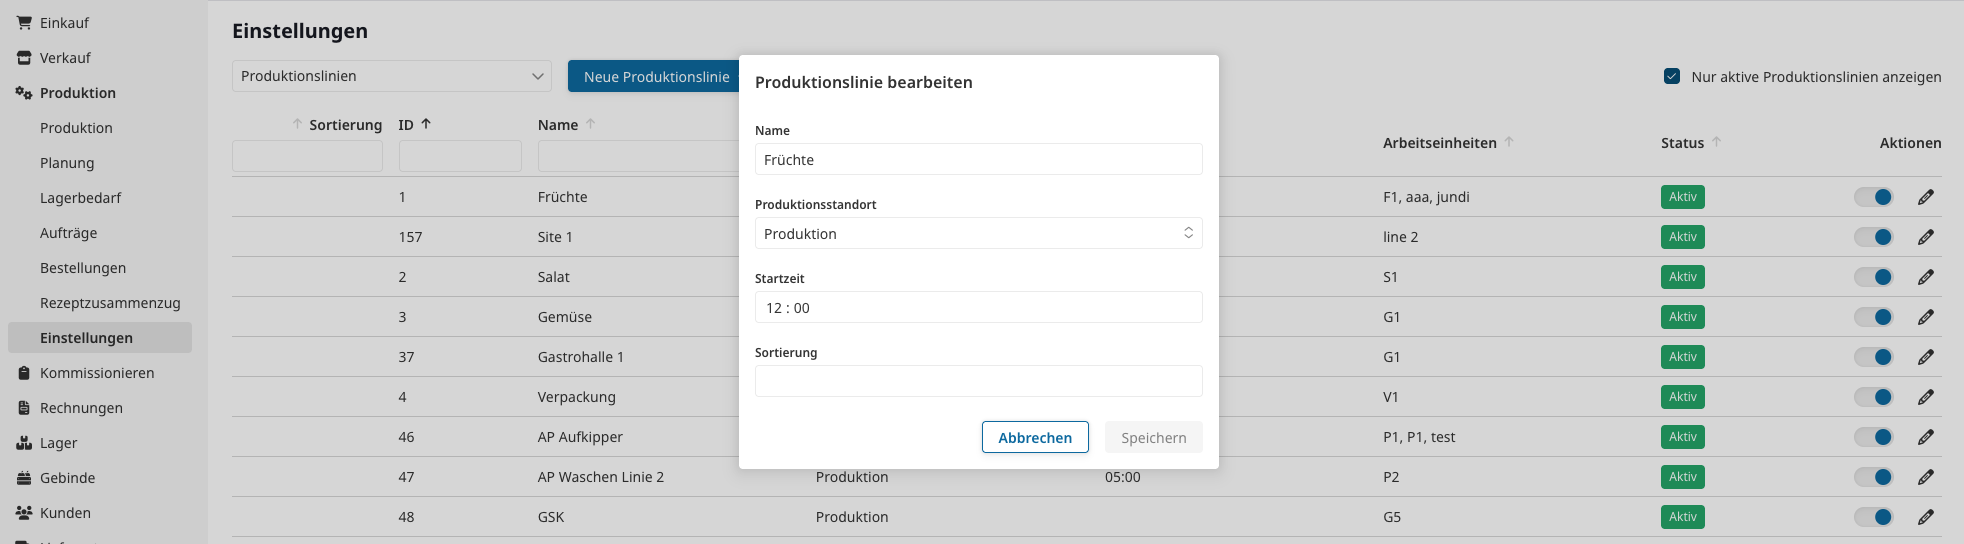Click the Einkauf shopping cart icon
Viewport: 1964px width, 544px height.
(24, 22)
